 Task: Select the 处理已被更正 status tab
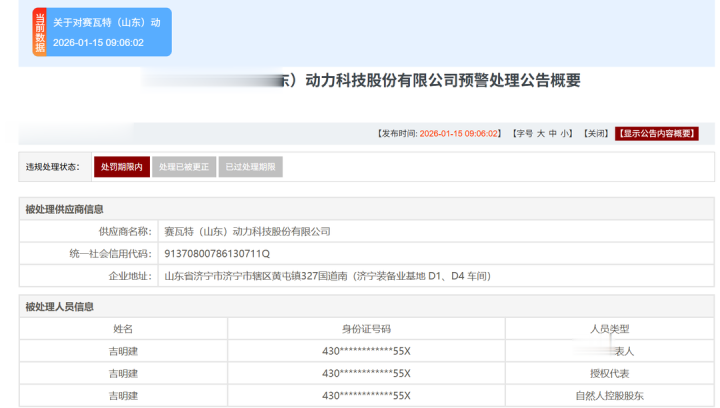184,167
